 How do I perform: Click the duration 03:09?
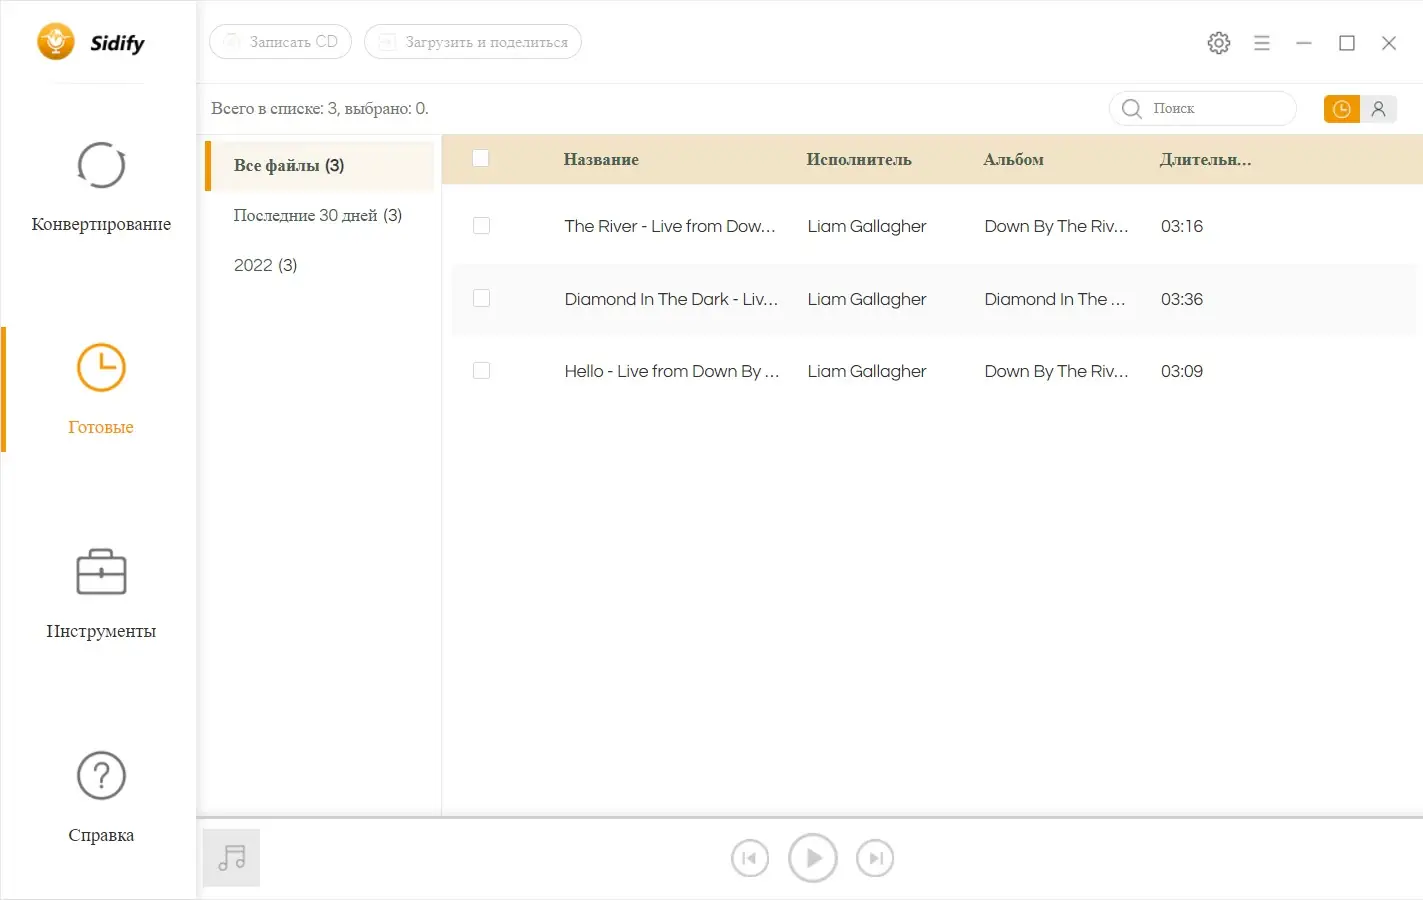pyautogui.click(x=1182, y=371)
